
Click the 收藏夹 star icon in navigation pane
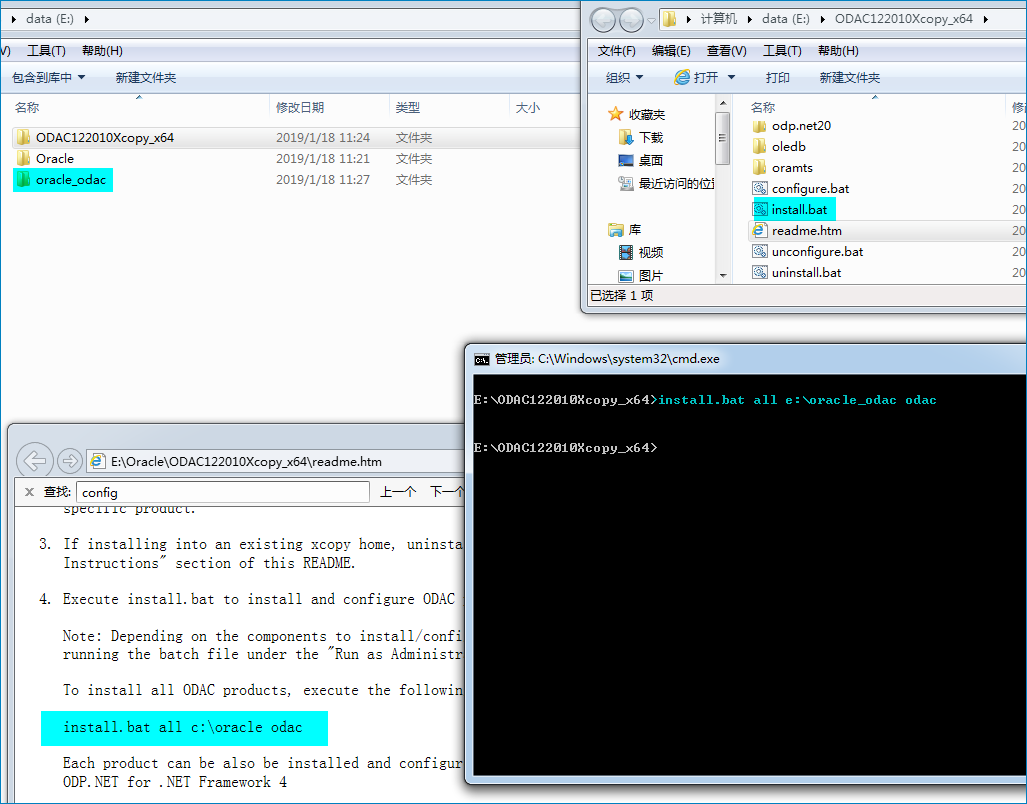click(x=615, y=115)
